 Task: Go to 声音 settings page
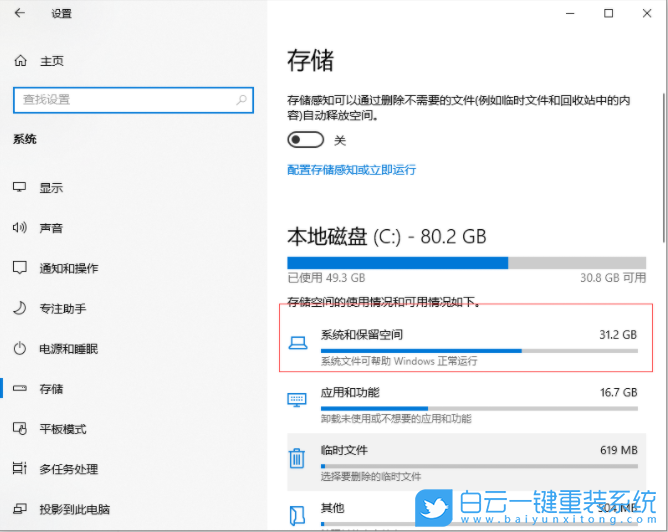pyautogui.click(x=51, y=228)
